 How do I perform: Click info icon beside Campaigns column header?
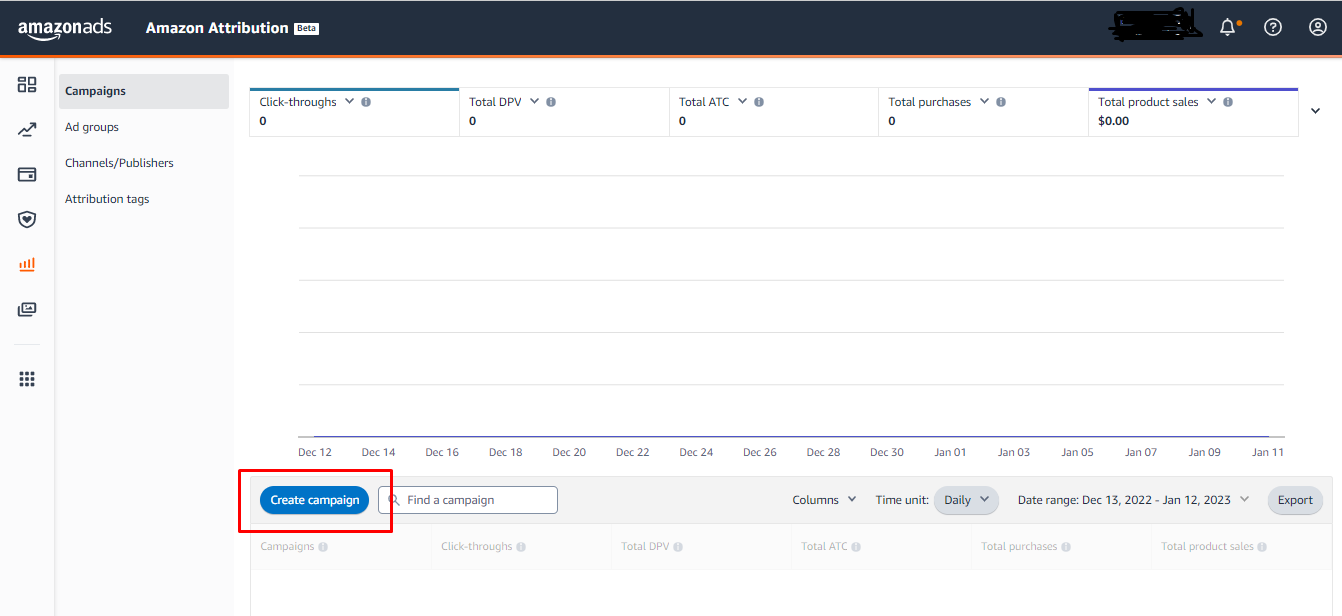point(323,547)
